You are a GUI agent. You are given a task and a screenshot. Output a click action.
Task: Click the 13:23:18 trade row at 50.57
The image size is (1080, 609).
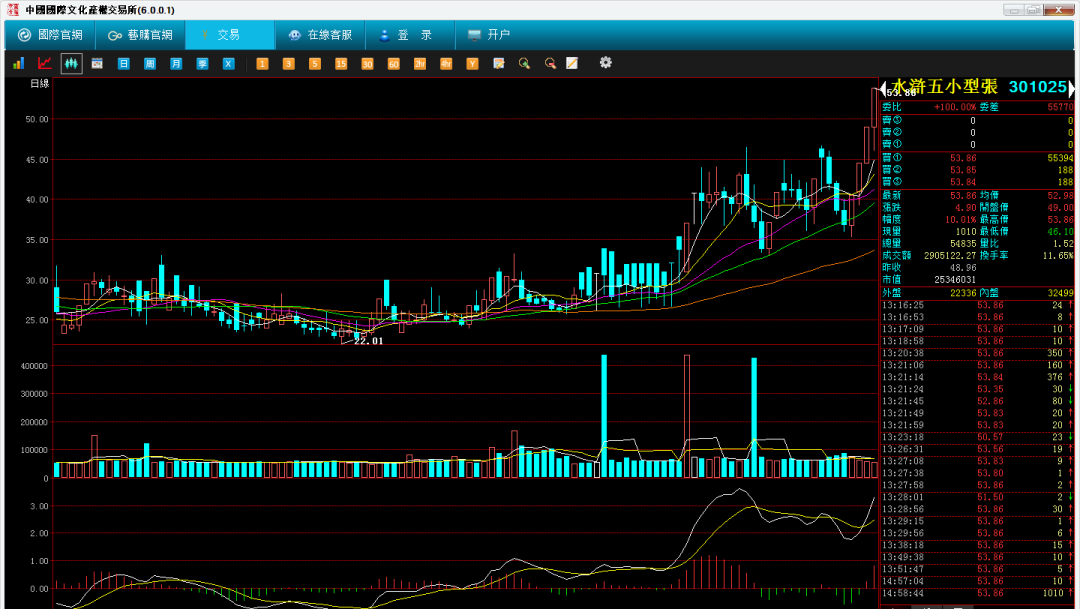pyautogui.click(x=977, y=437)
